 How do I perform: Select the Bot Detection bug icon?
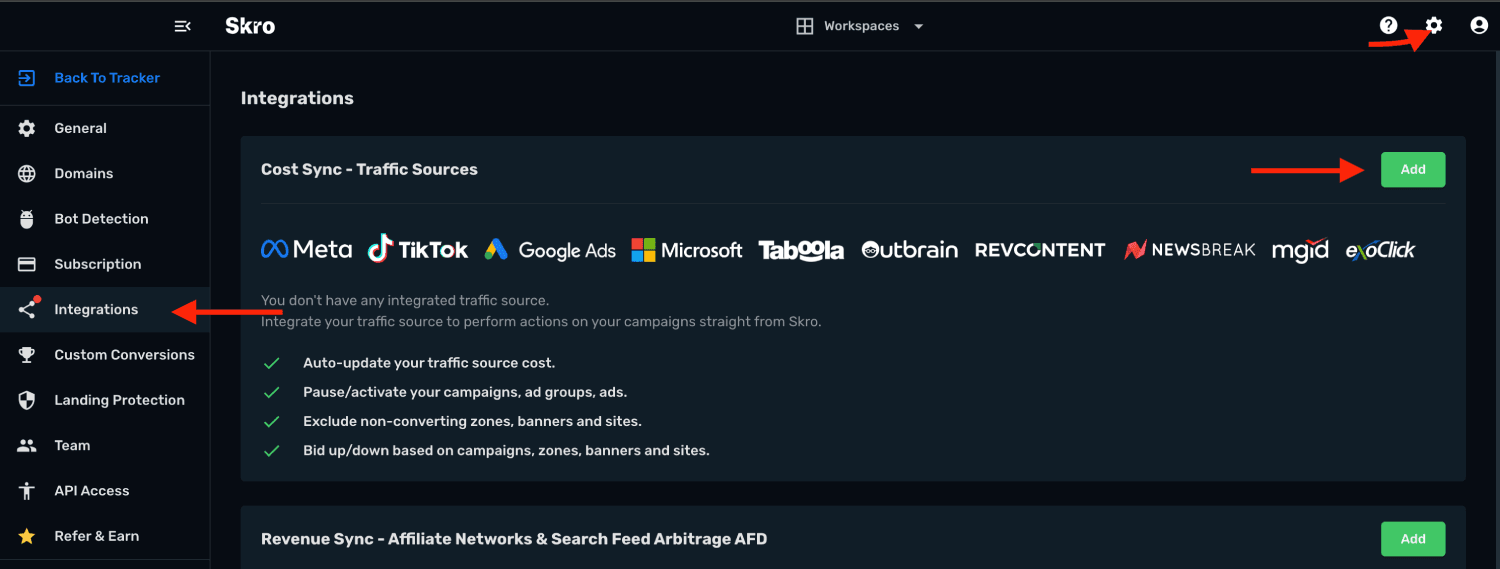pyautogui.click(x=27, y=219)
